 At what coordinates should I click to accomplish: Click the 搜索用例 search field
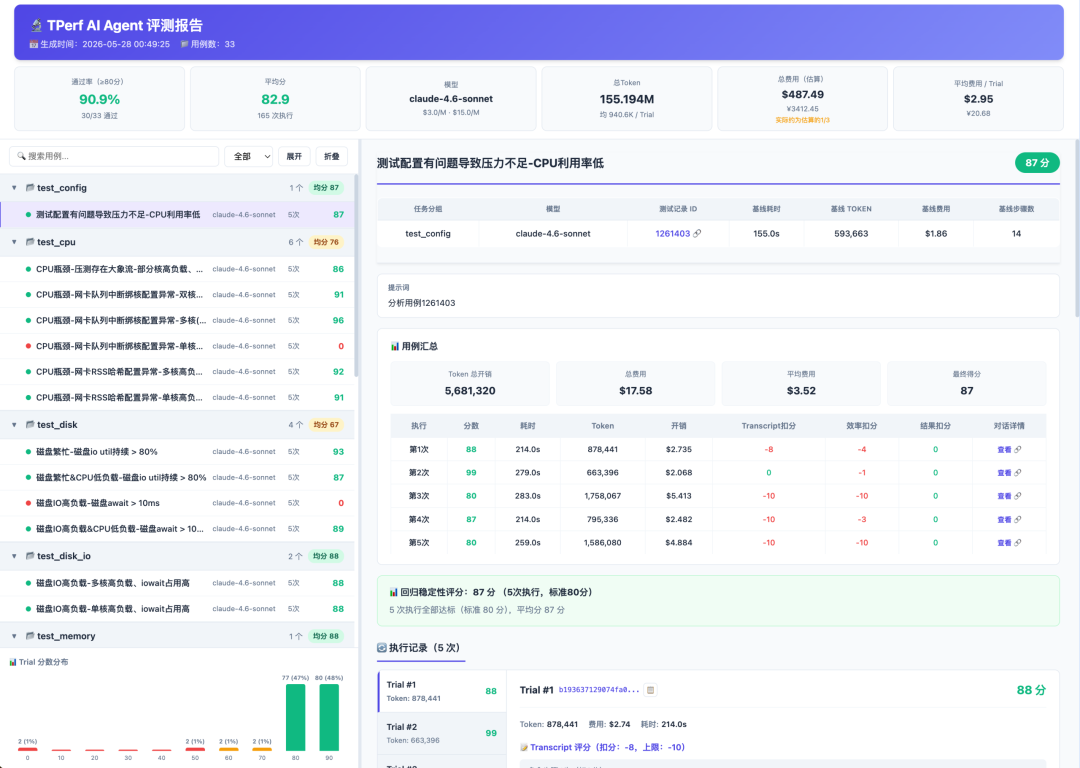114,156
